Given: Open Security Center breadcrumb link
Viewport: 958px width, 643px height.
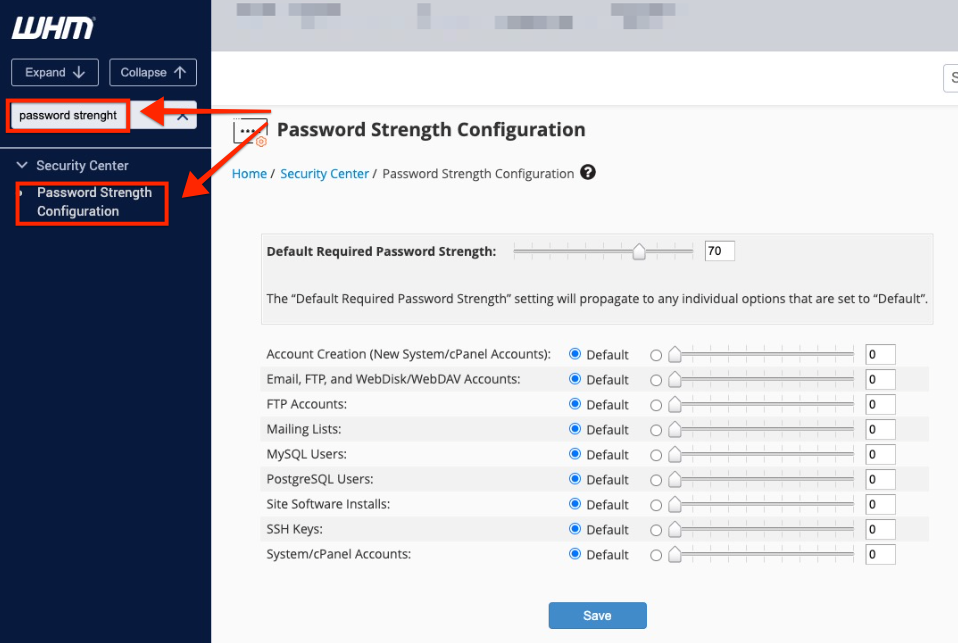Looking at the screenshot, I should pos(324,174).
